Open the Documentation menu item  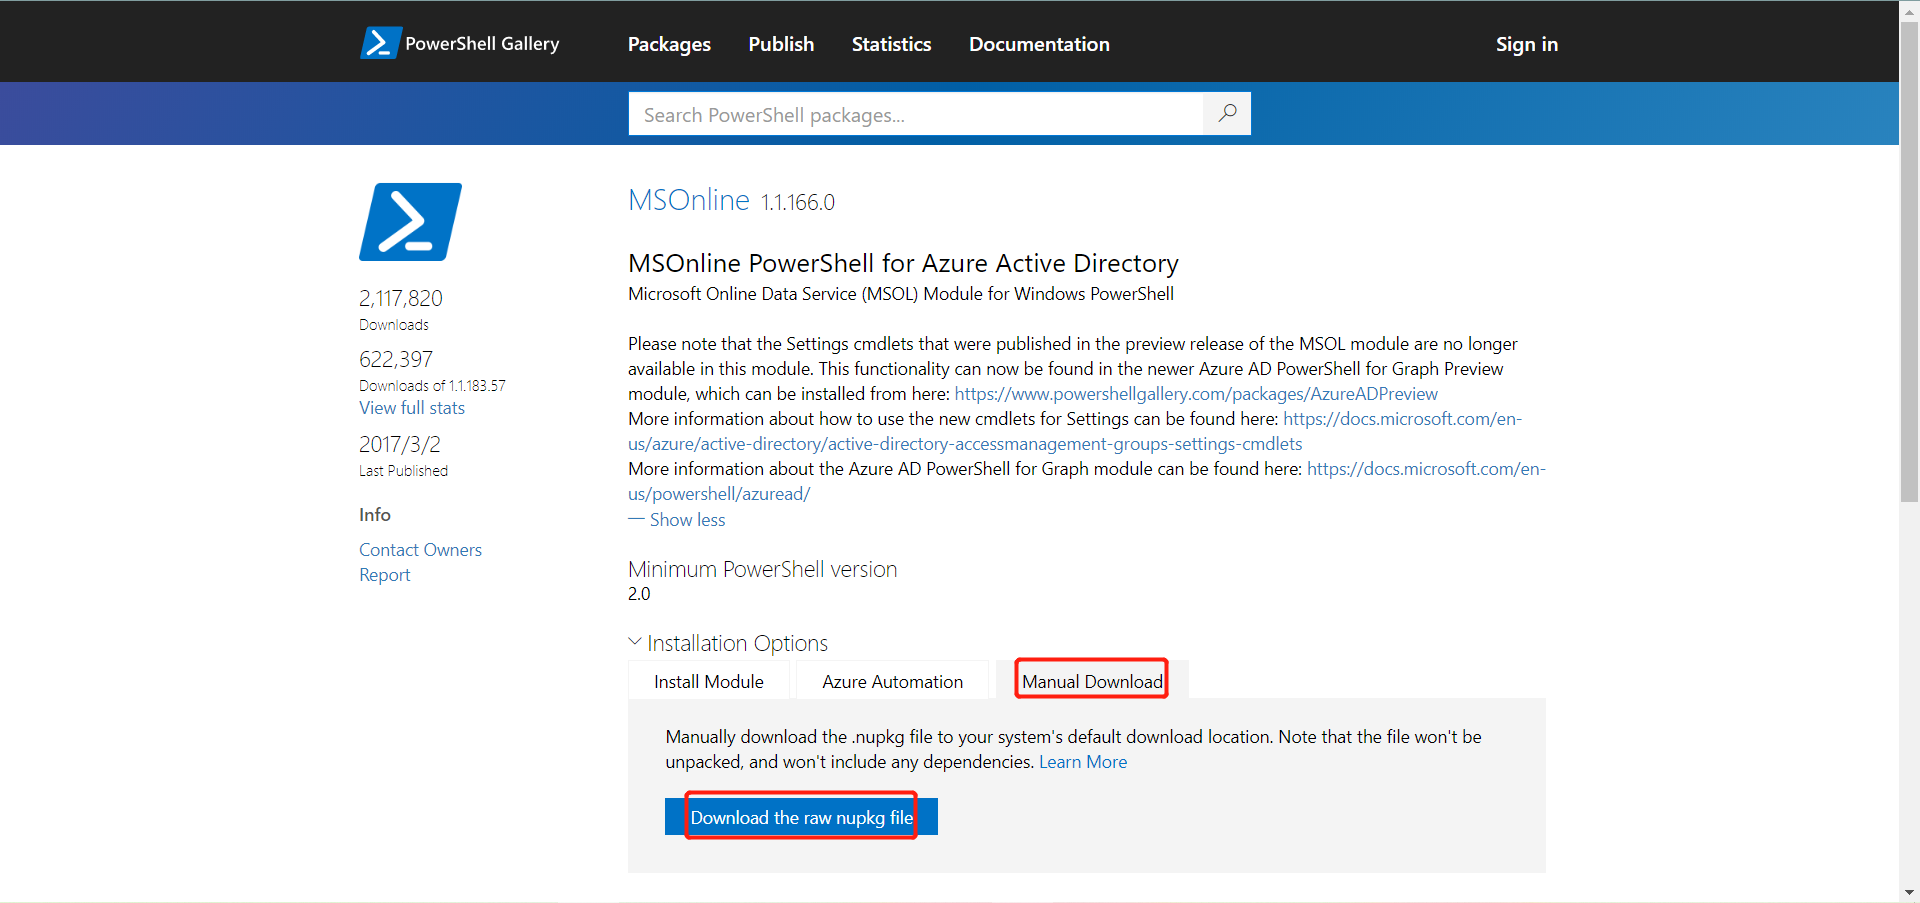[x=1039, y=44]
